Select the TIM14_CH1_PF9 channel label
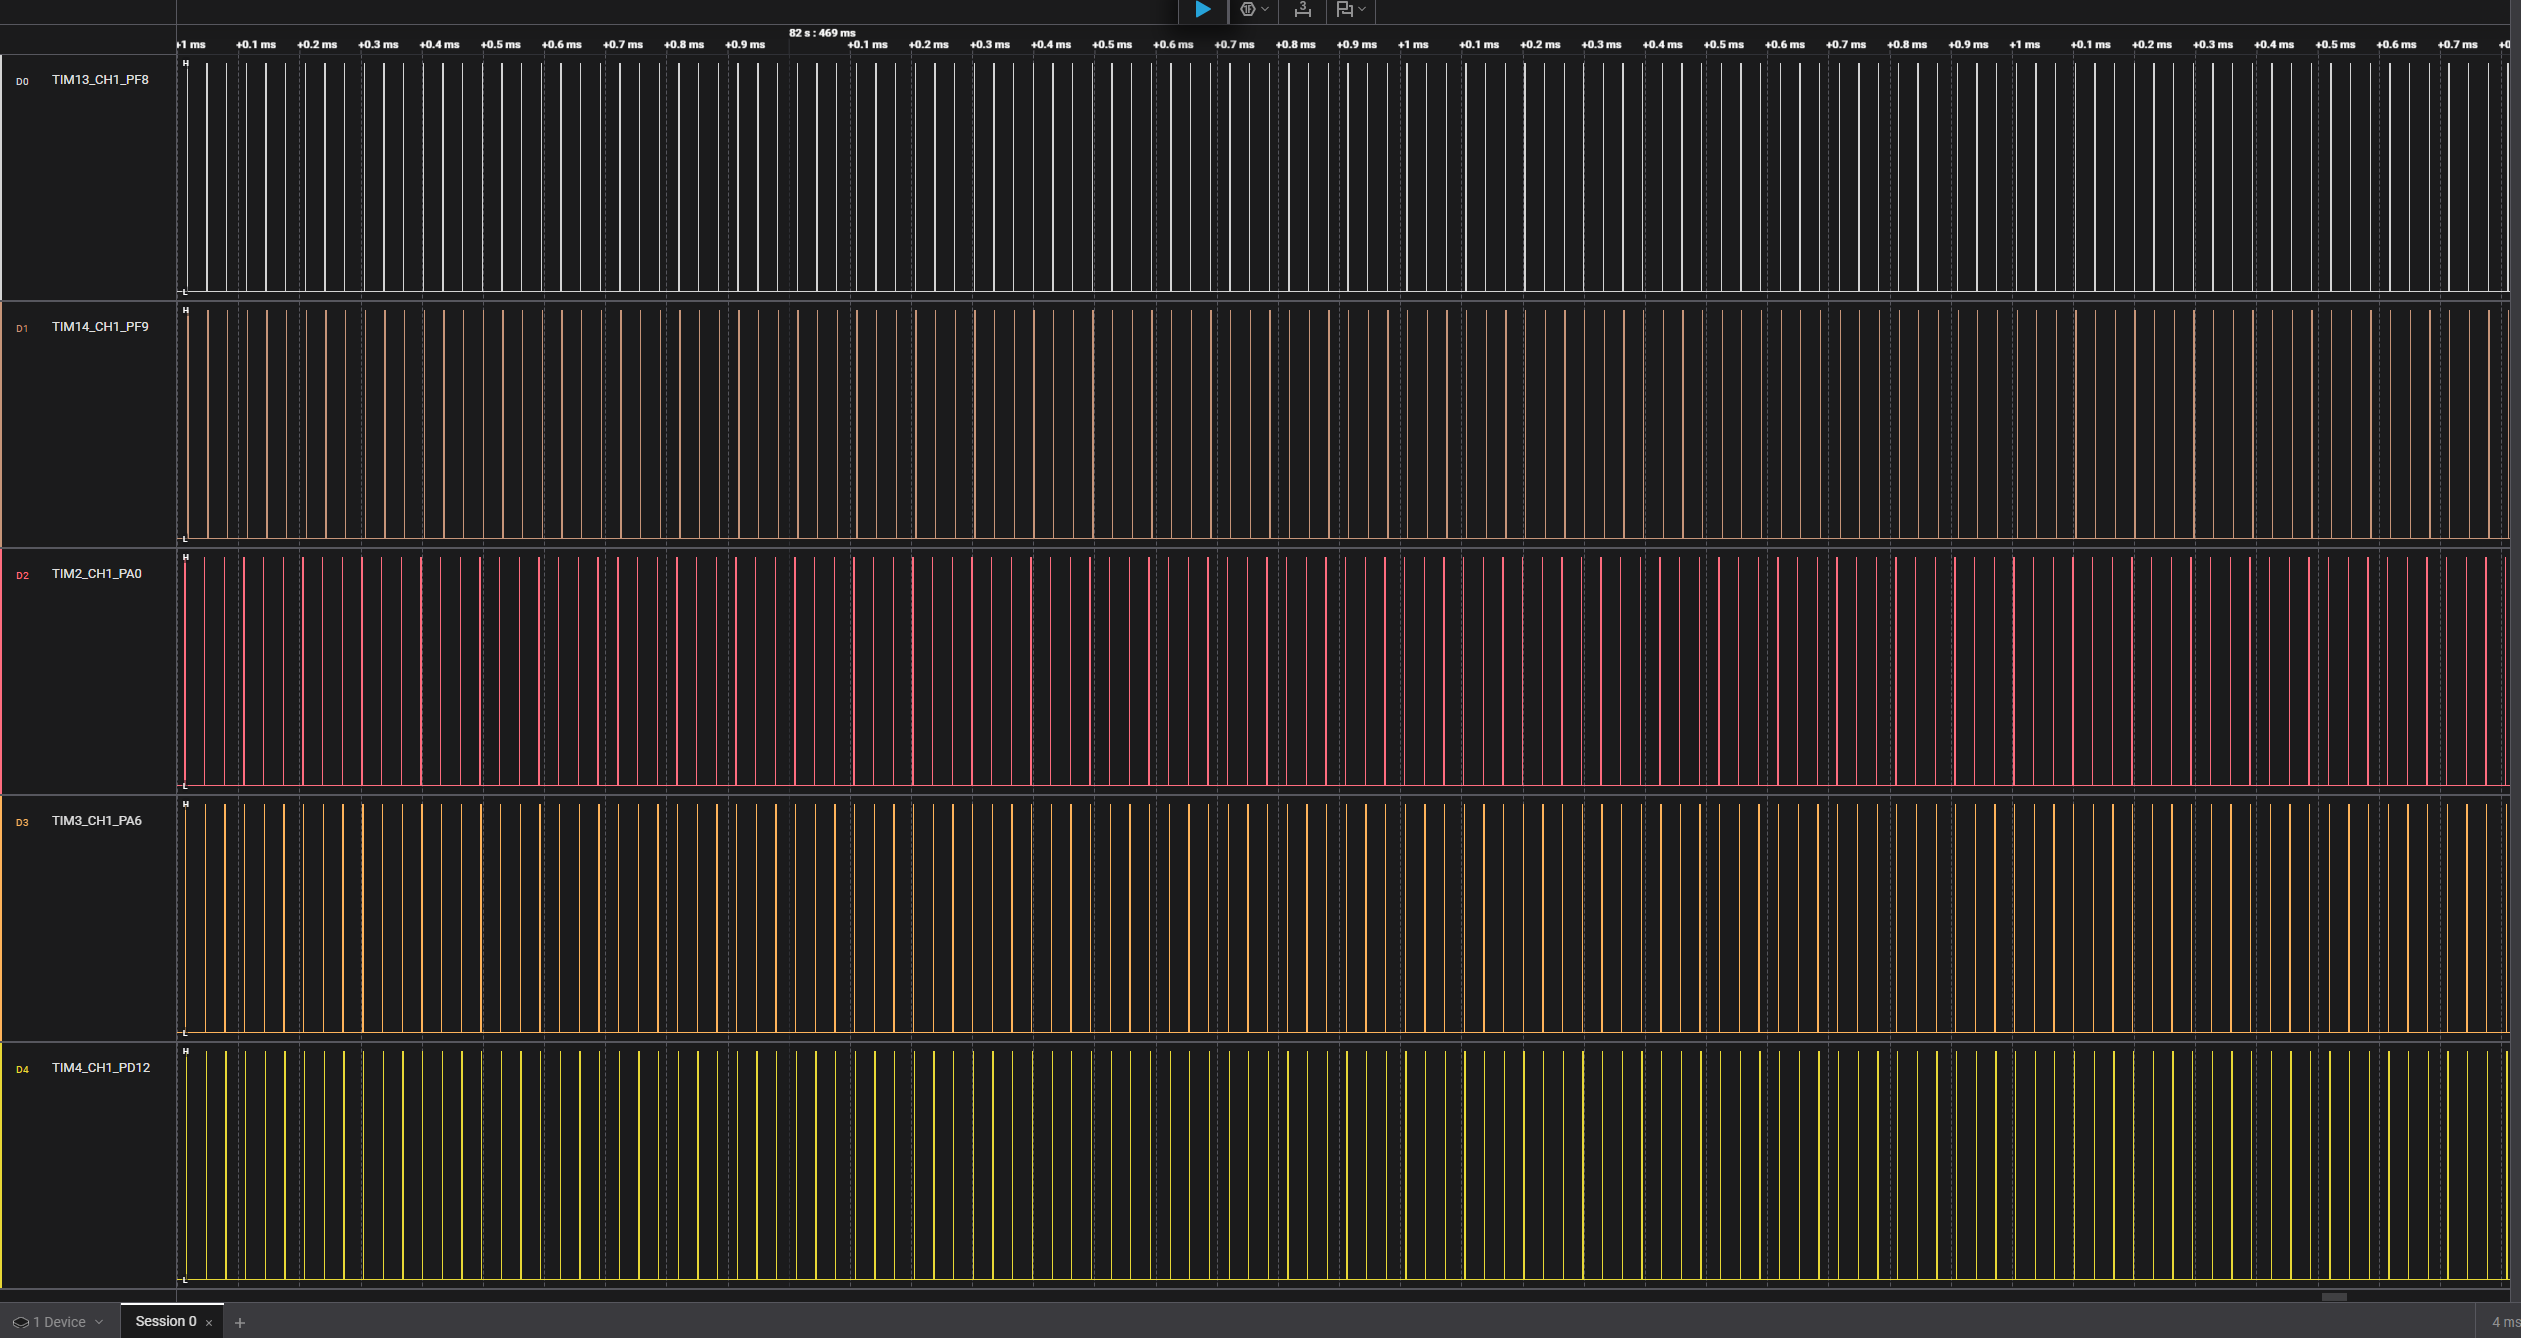The image size is (2521, 1338). pyautogui.click(x=100, y=327)
